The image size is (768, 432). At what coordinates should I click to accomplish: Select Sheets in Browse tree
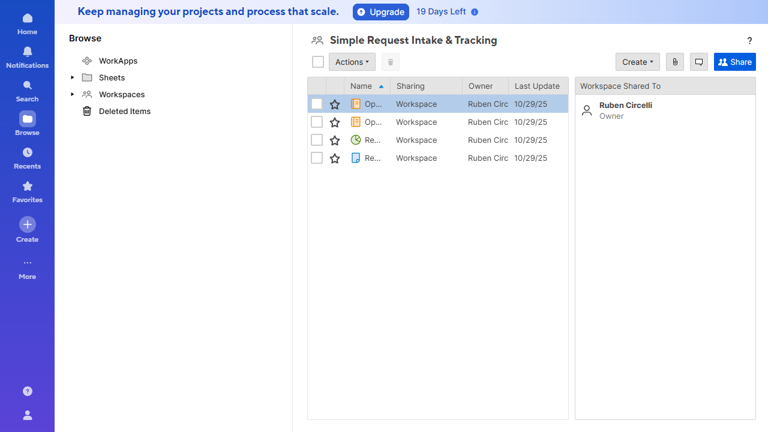point(112,77)
